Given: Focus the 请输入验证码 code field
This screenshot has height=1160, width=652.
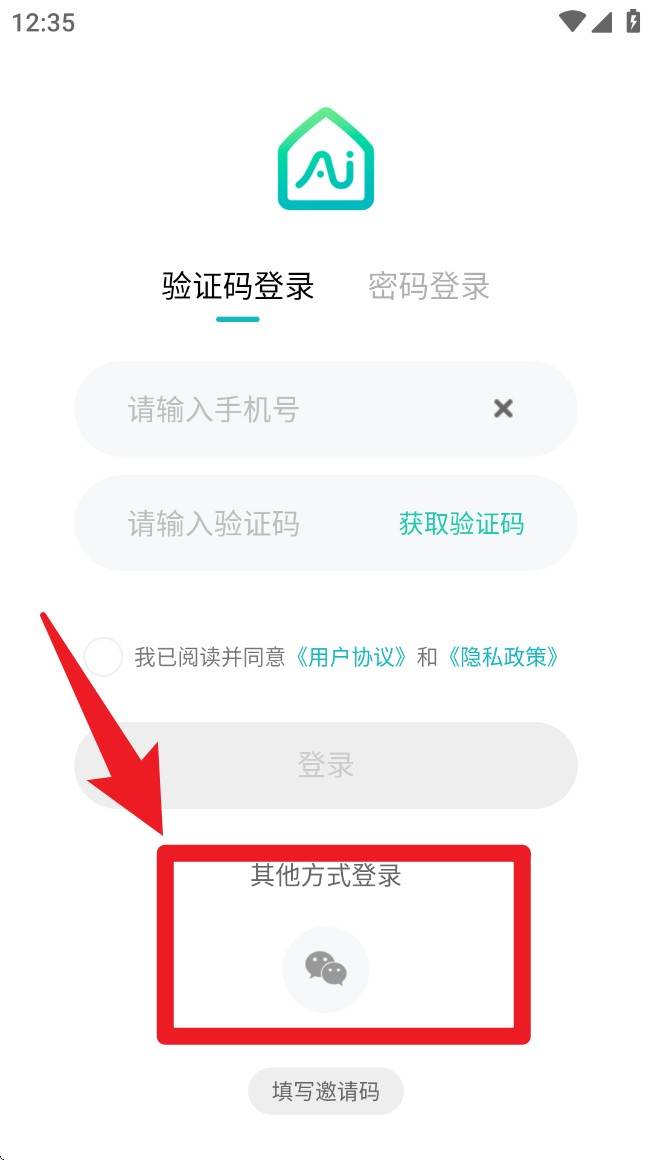Looking at the screenshot, I should [x=326, y=523].
